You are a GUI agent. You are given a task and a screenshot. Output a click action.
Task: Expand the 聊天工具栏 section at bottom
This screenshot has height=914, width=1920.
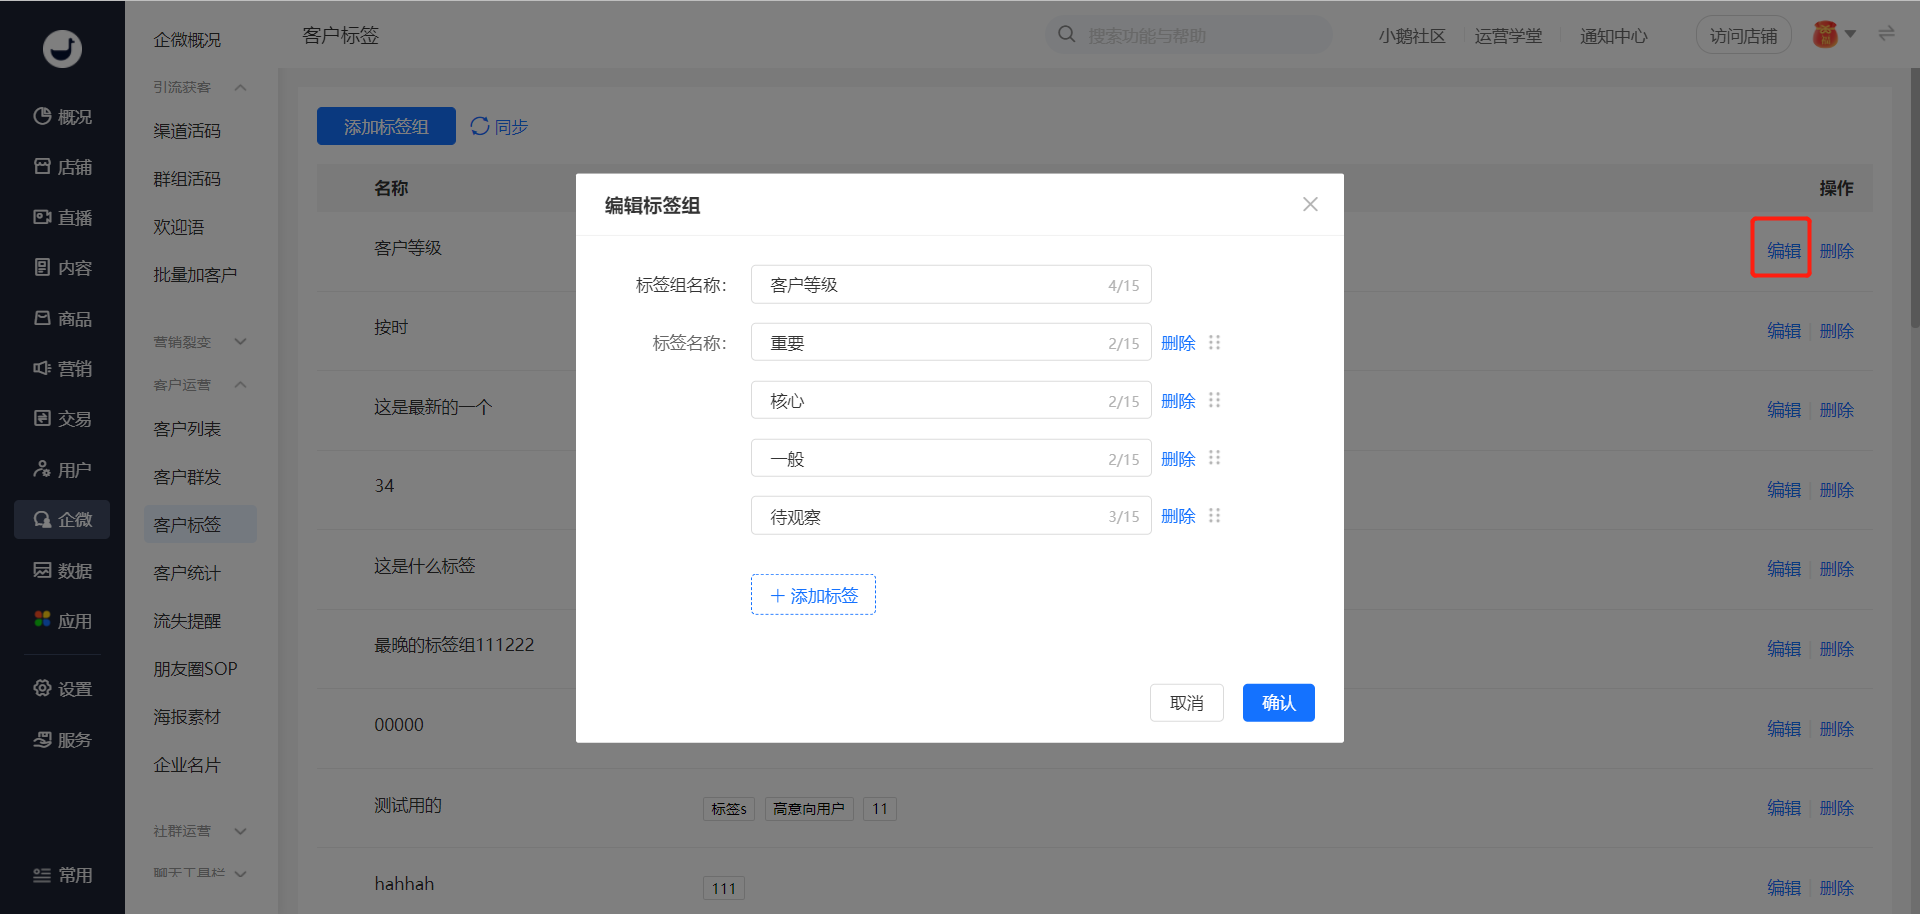pos(241,873)
